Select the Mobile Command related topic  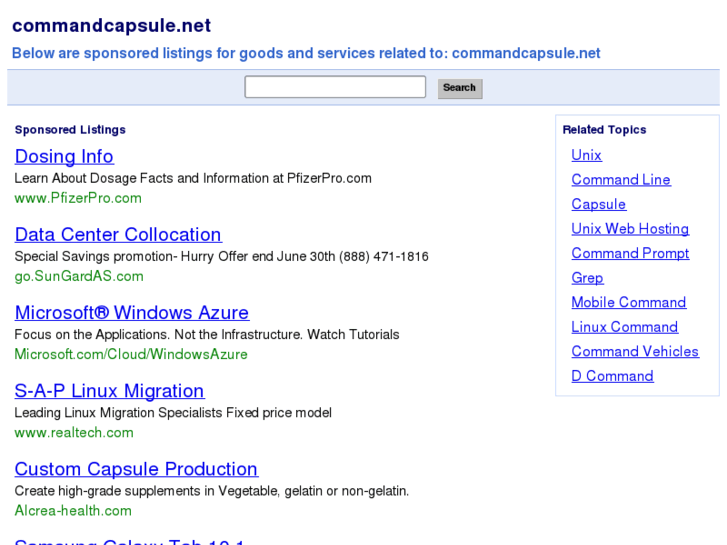(x=629, y=302)
